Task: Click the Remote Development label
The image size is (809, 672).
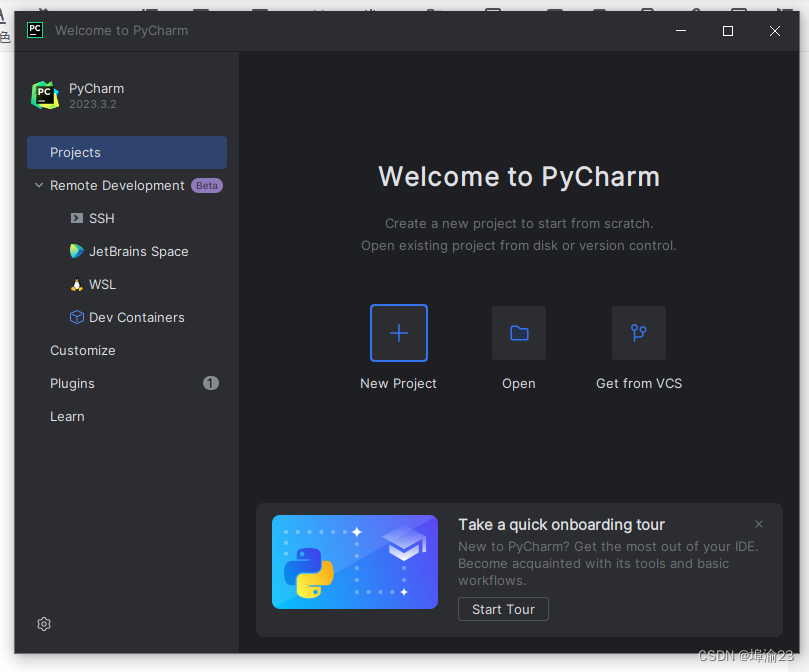Action: point(117,186)
